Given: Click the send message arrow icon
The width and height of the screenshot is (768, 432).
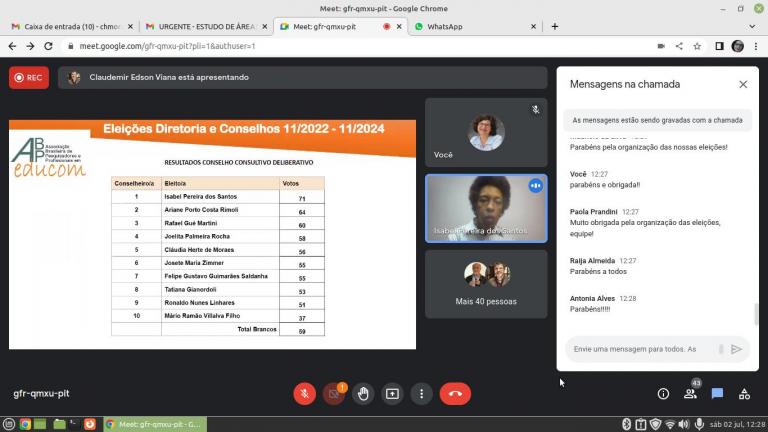Looking at the screenshot, I should (x=737, y=349).
